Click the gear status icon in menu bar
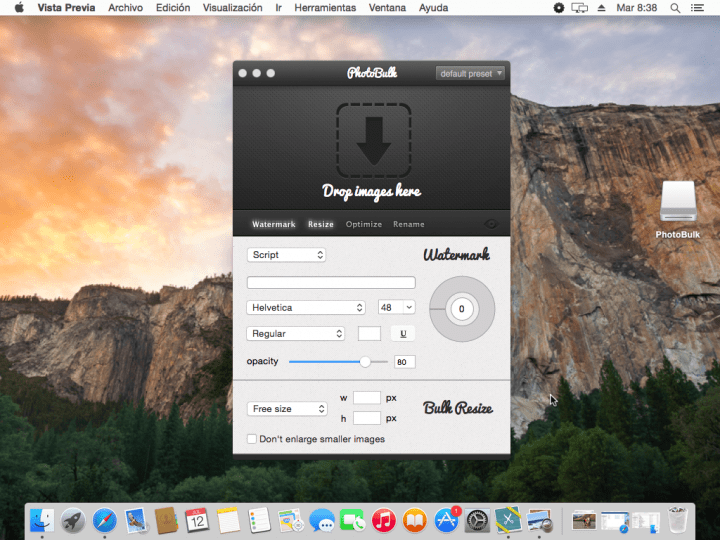Screen dimensions: 720x540 point(558,8)
